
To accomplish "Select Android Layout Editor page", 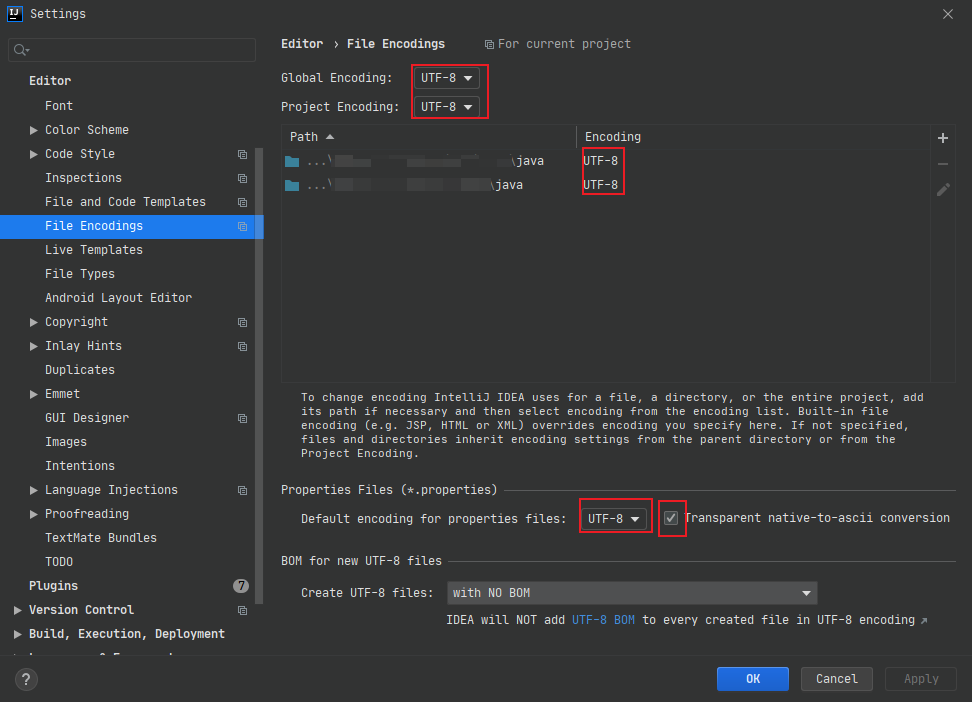I will tap(118, 298).
